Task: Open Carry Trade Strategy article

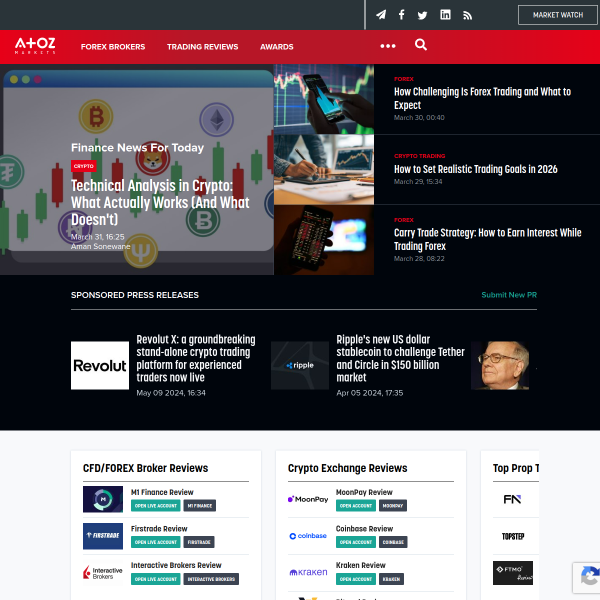Action: click(x=488, y=239)
